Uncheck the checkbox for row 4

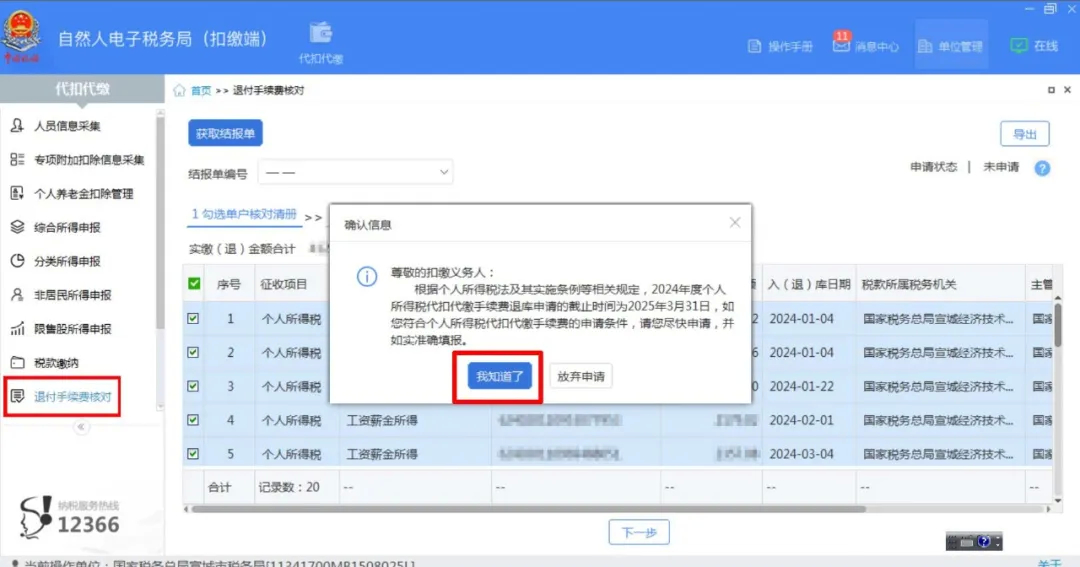point(194,420)
